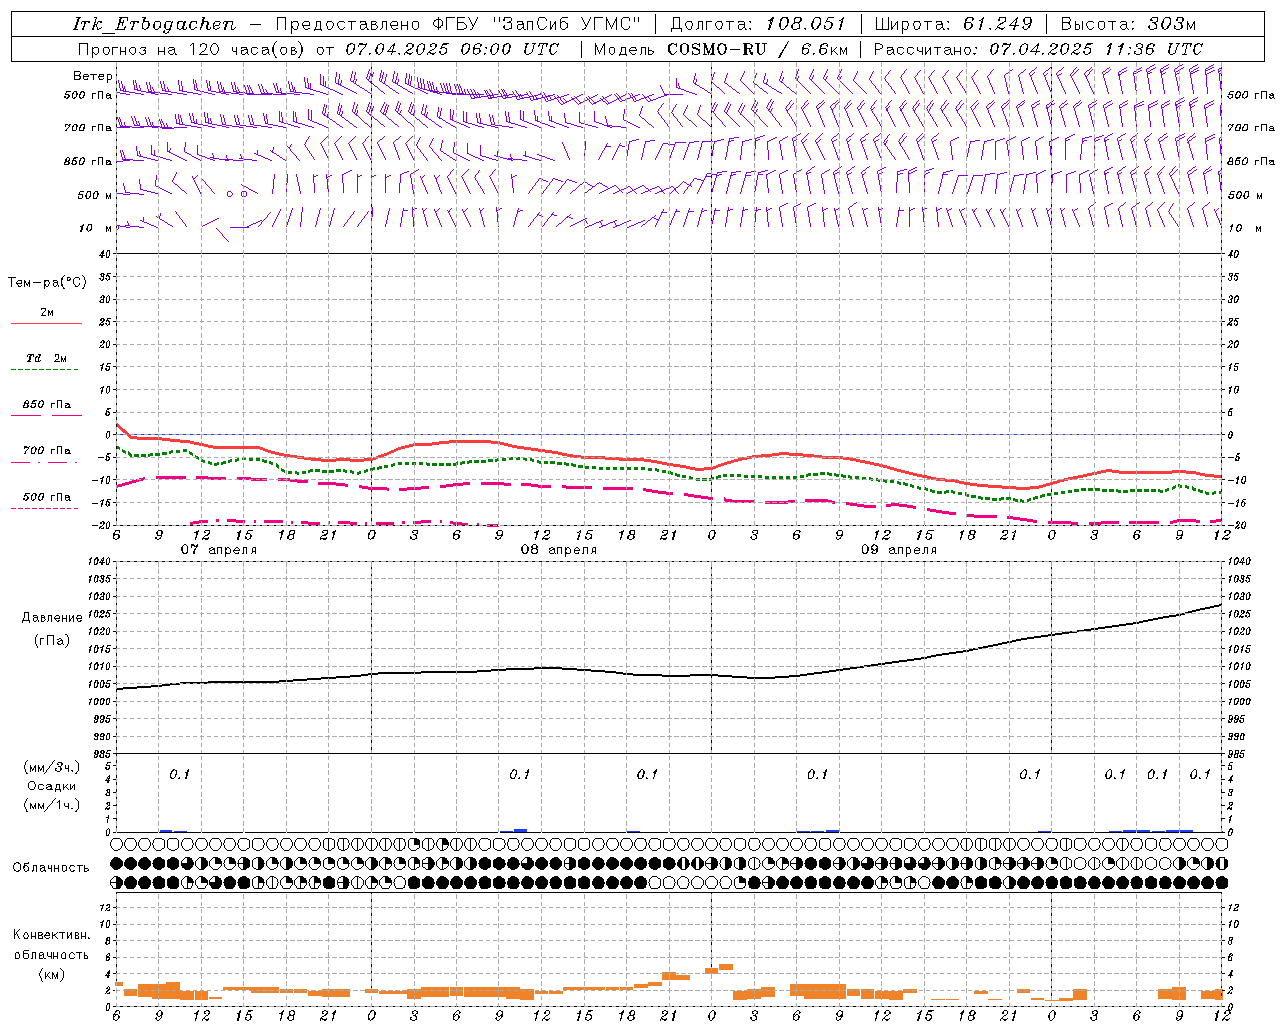1280x1024 pixels.
Task: Select right-side wind label "500 м"
Action: coord(1245,195)
